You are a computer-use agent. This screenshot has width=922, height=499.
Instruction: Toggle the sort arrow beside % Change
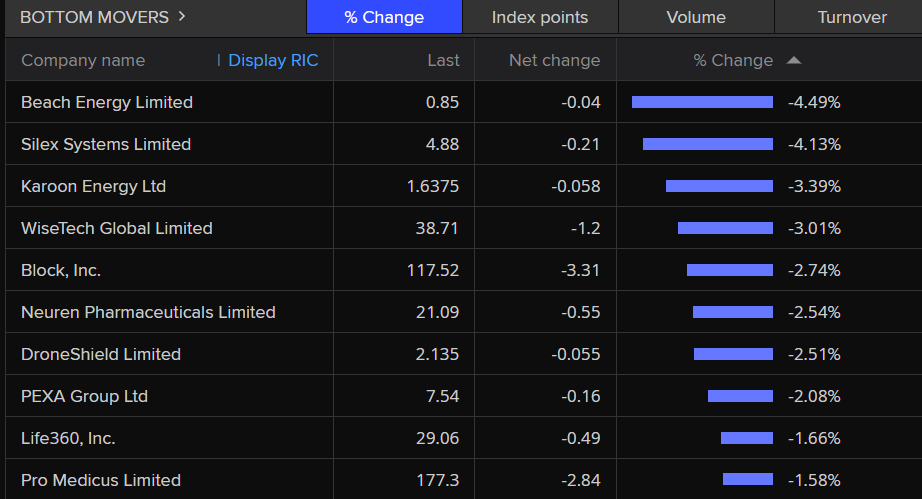[x=794, y=60]
